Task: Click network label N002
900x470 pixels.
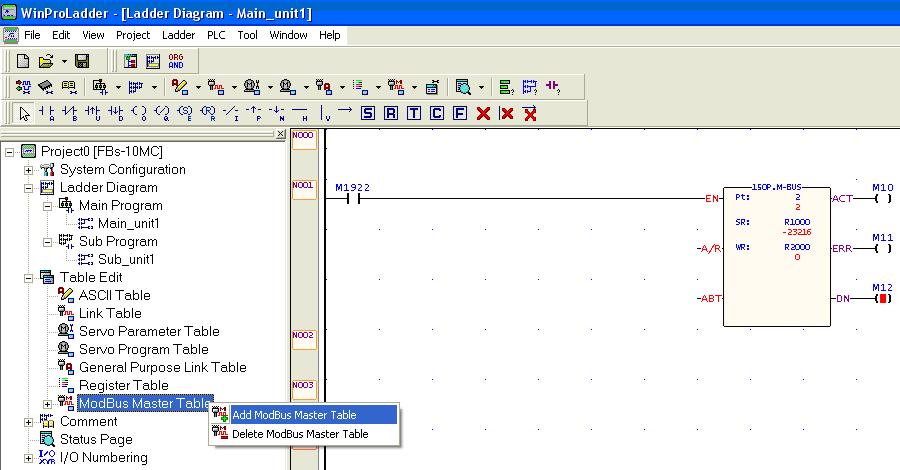Action: (x=303, y=339)
